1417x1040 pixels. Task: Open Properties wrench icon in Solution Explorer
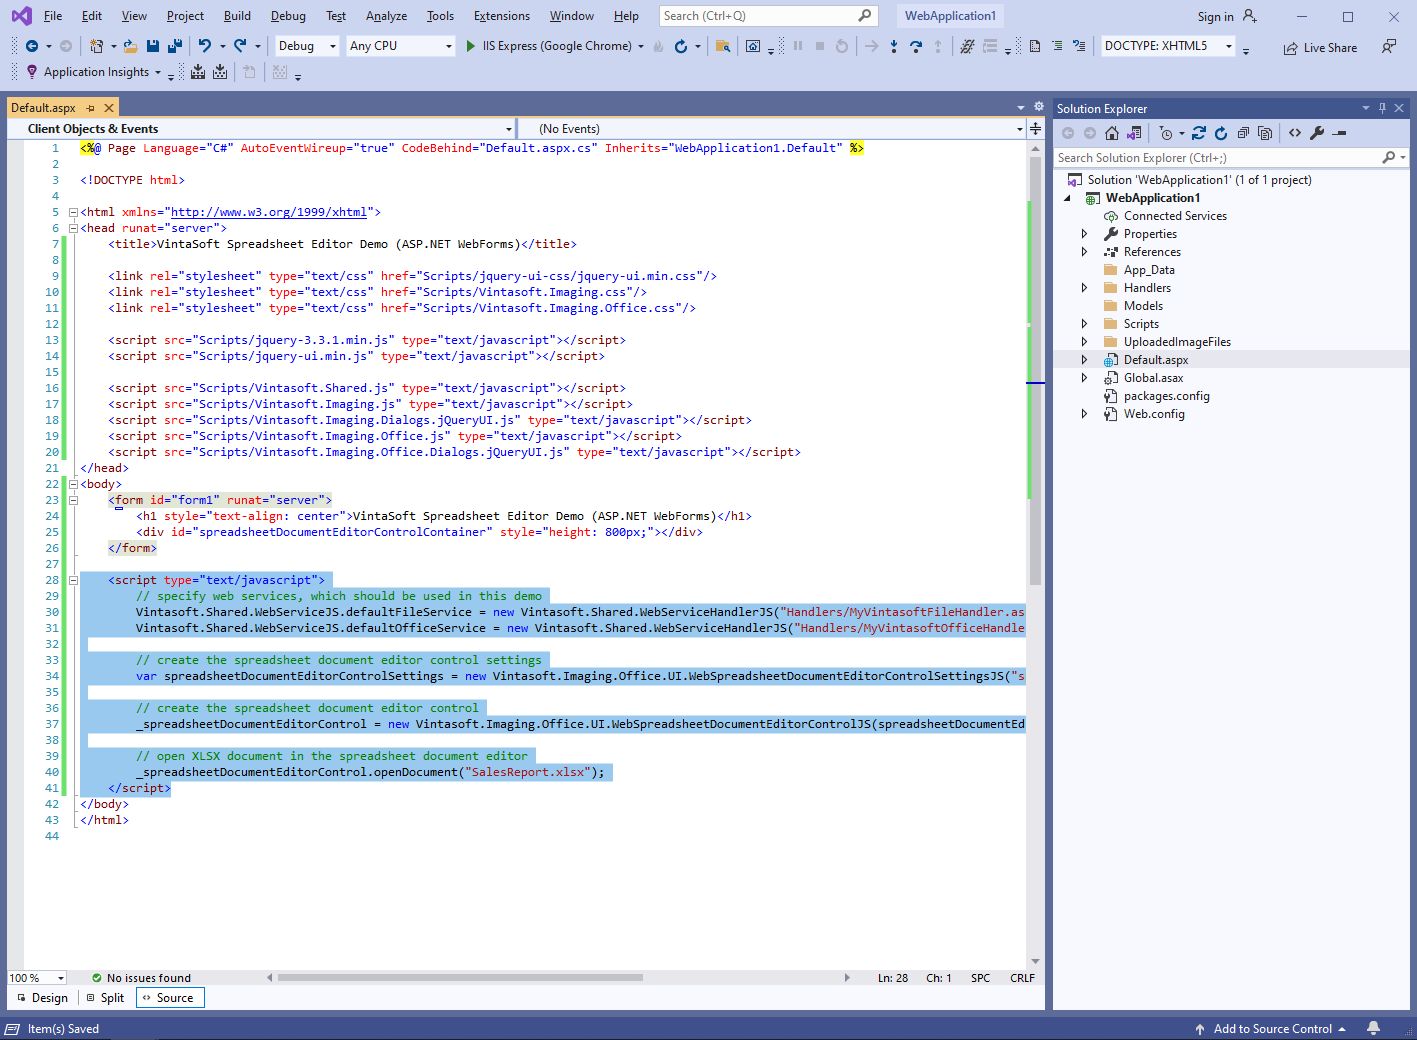1317,133
